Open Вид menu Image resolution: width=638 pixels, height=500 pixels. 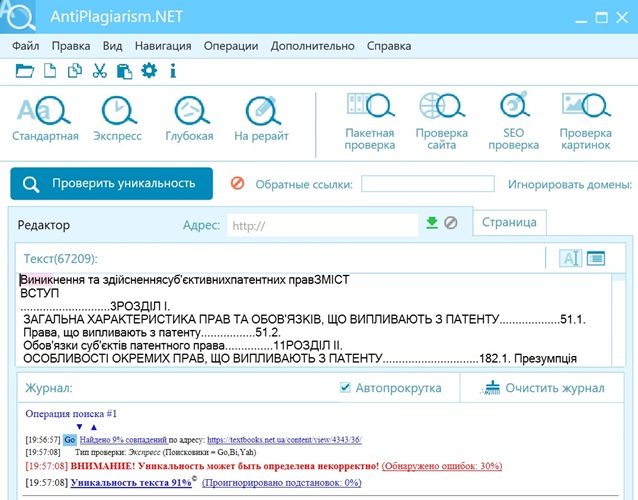tap(113, 46)
